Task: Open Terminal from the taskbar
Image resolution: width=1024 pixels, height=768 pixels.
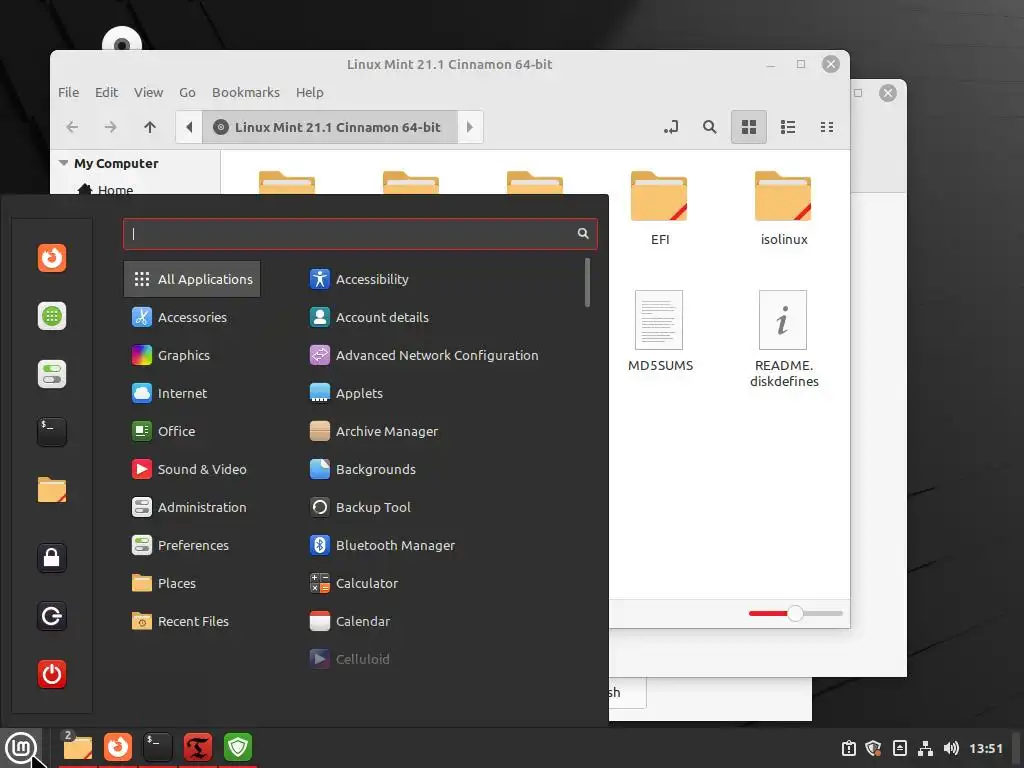Action: click(158, 747)
